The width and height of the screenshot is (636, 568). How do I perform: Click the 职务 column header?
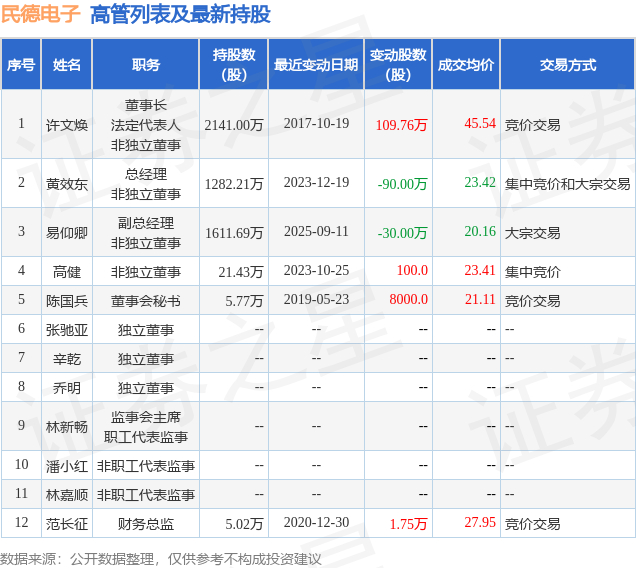[x=146, y=65]
